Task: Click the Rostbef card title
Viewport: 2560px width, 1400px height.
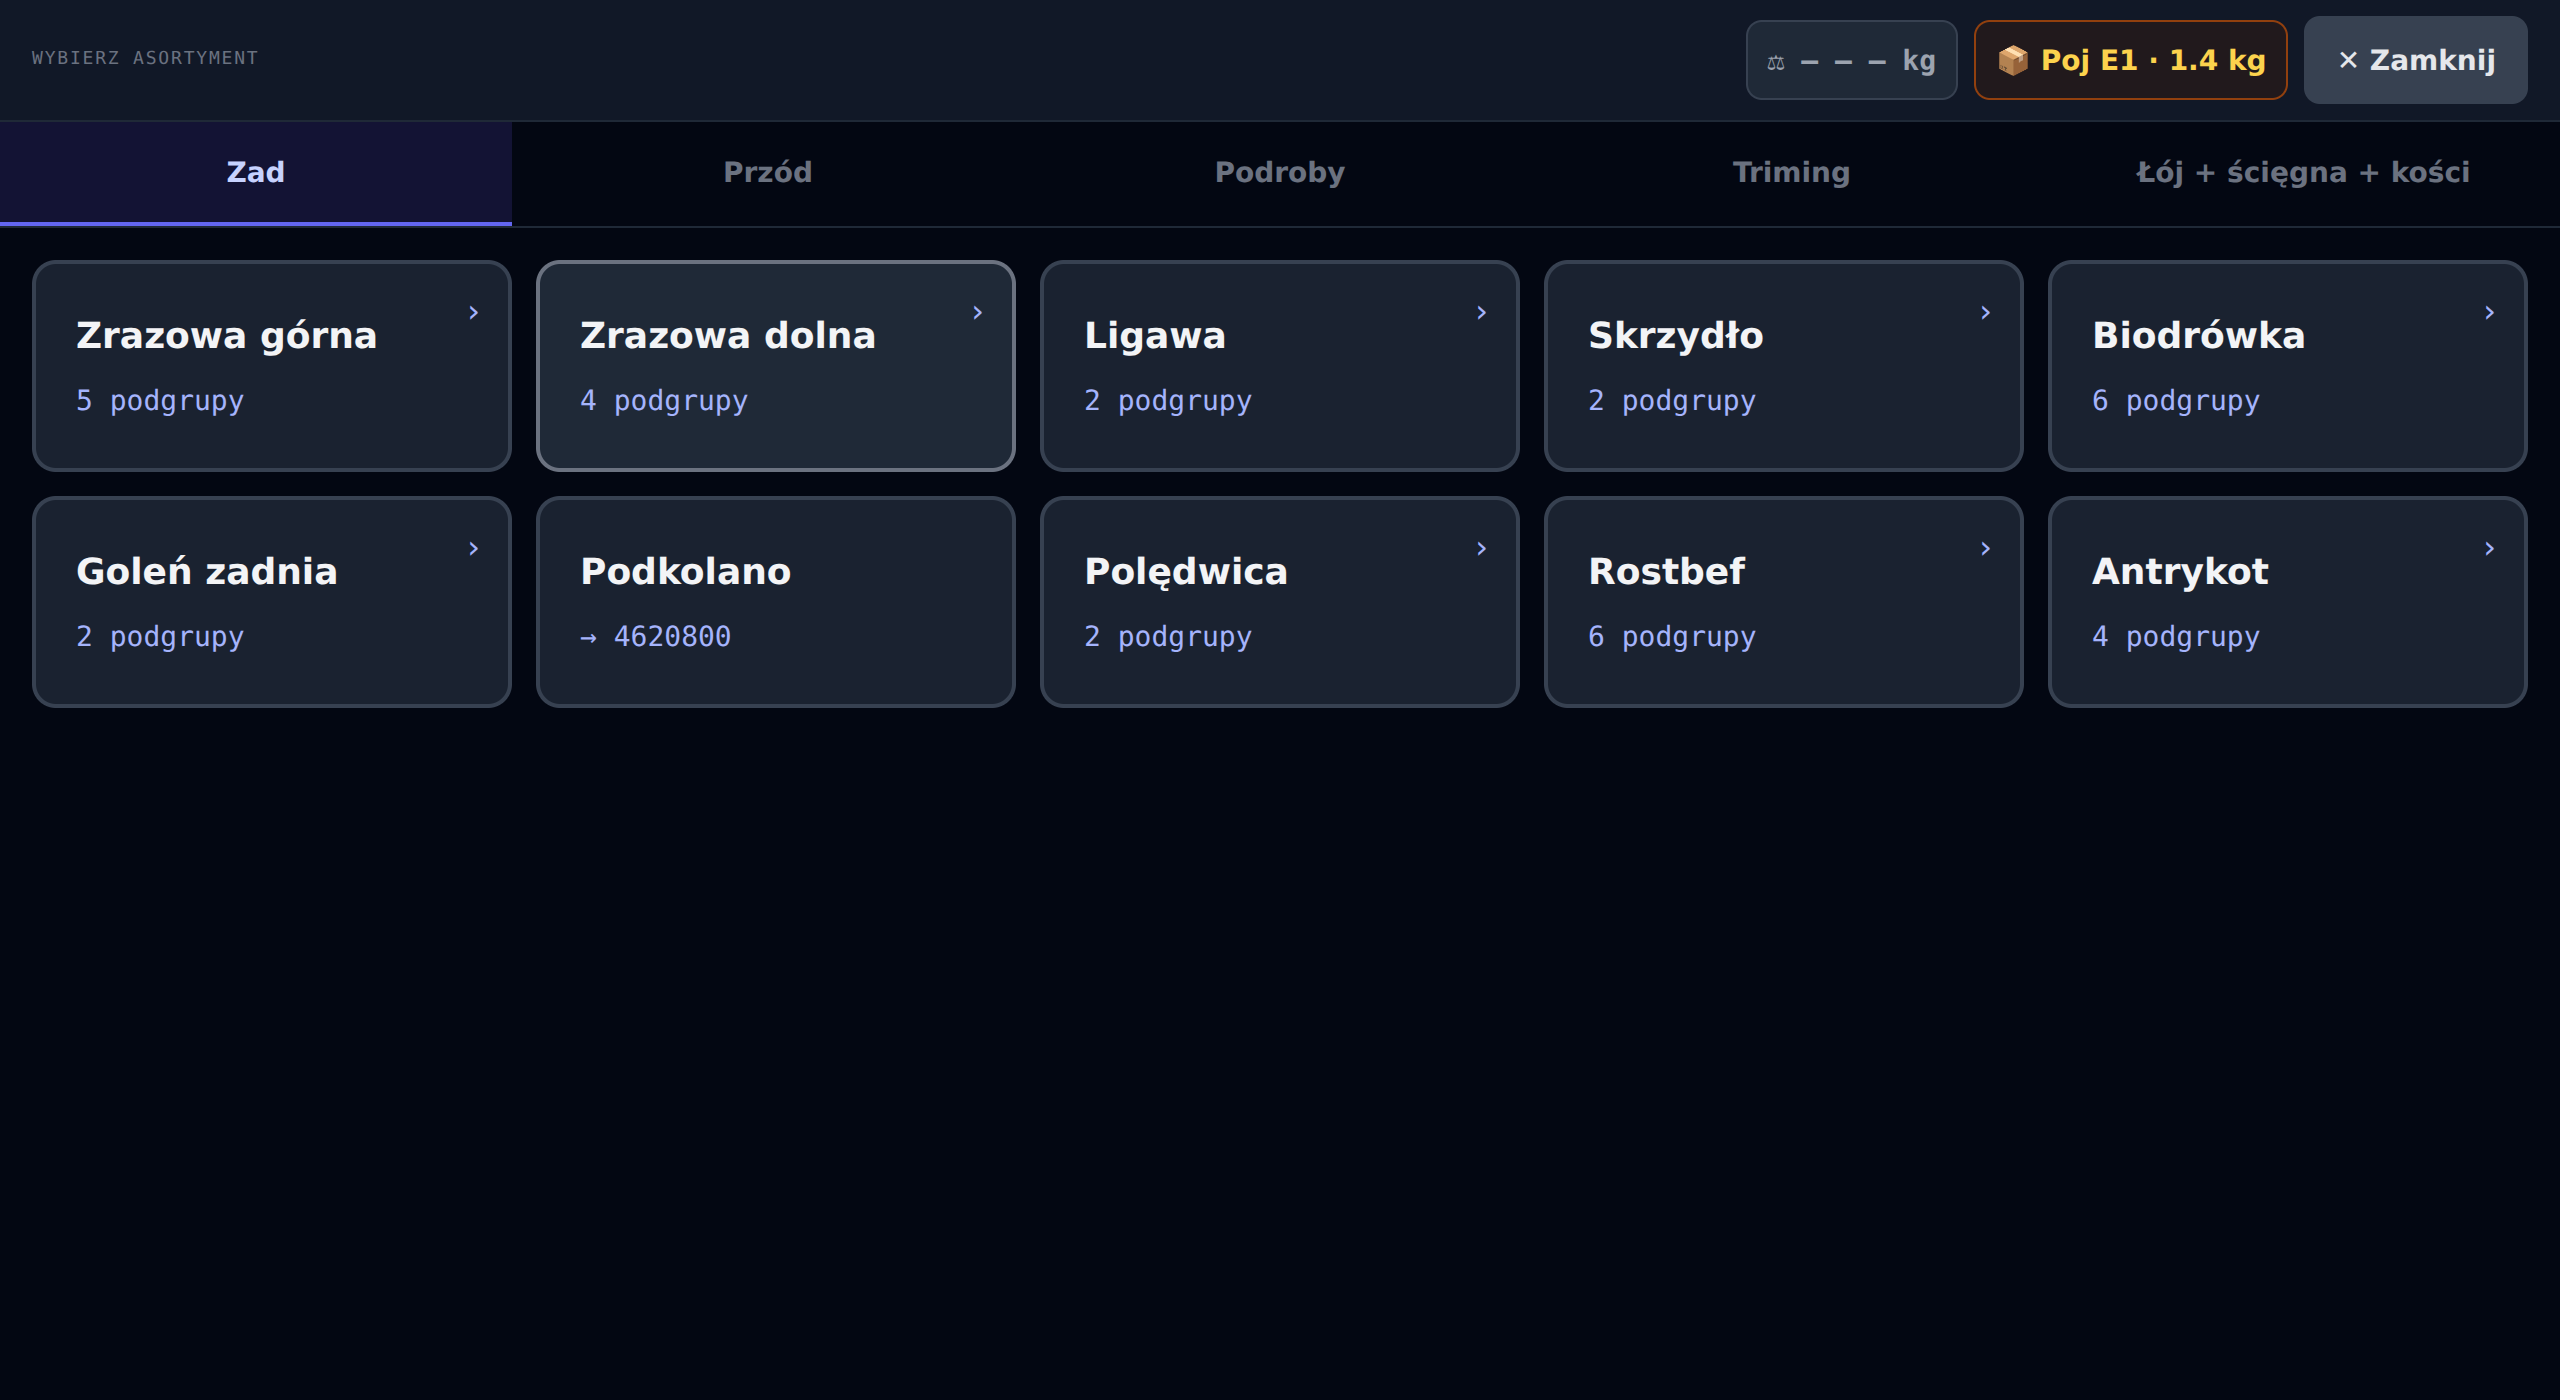Action: click(1667, 572)
